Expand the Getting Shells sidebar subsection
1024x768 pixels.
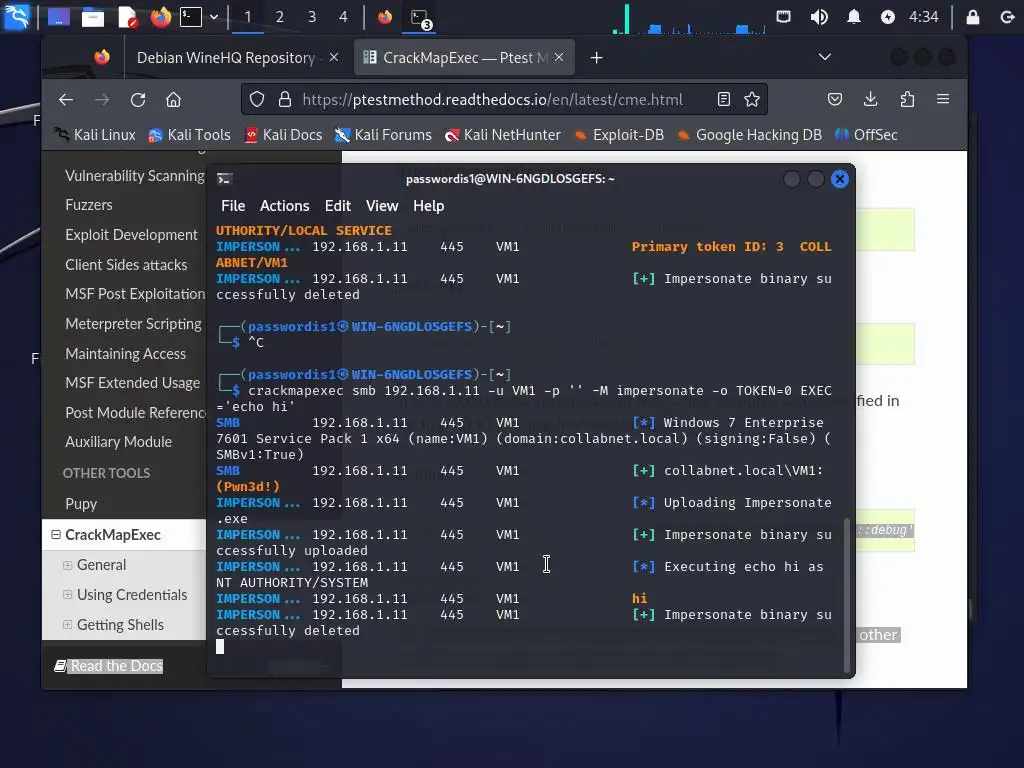pos(67,624)
